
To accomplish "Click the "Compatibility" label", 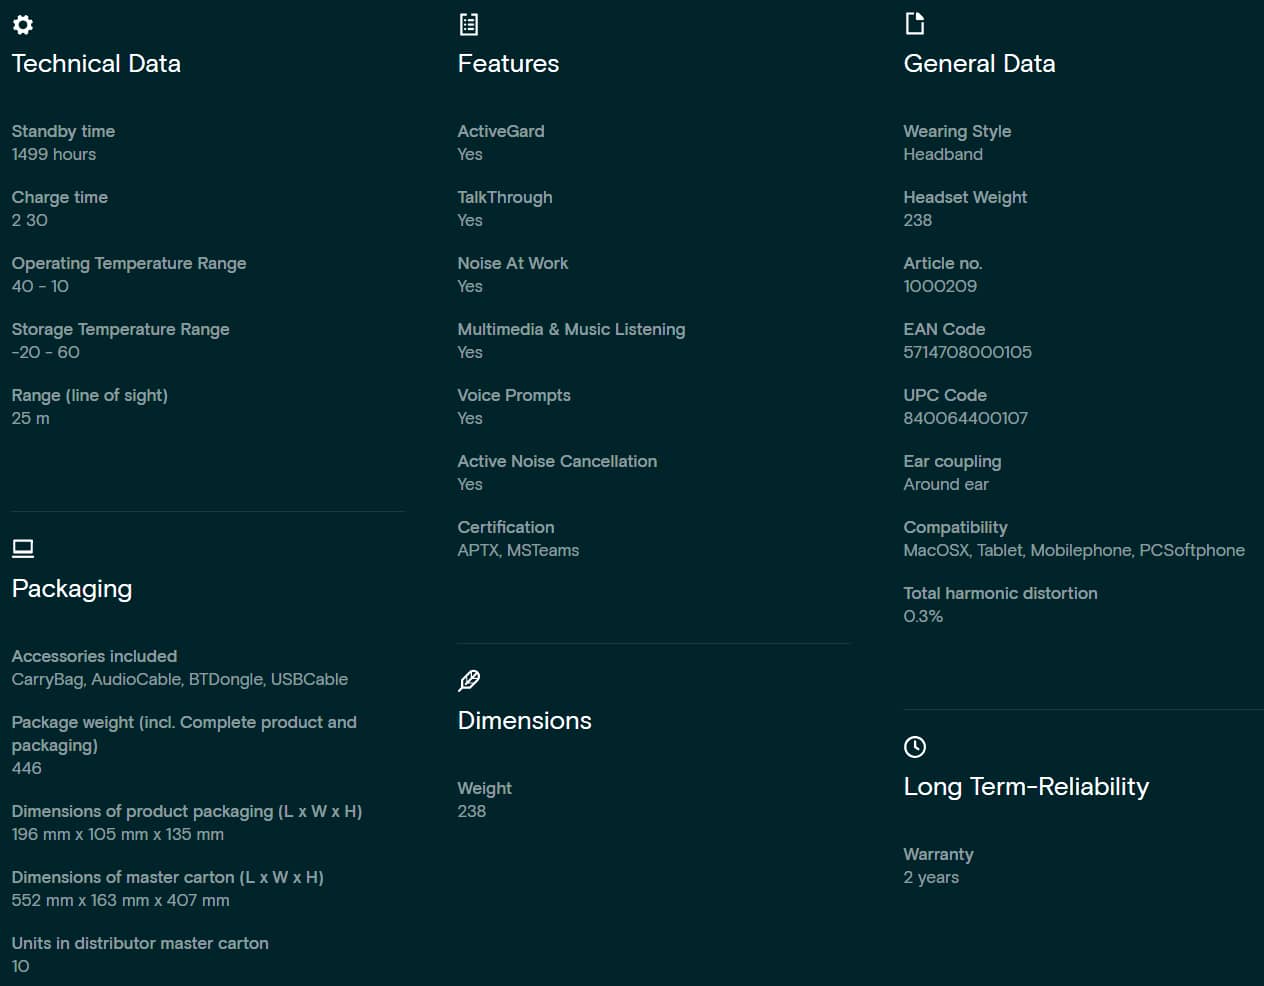I will pos(955,527).
